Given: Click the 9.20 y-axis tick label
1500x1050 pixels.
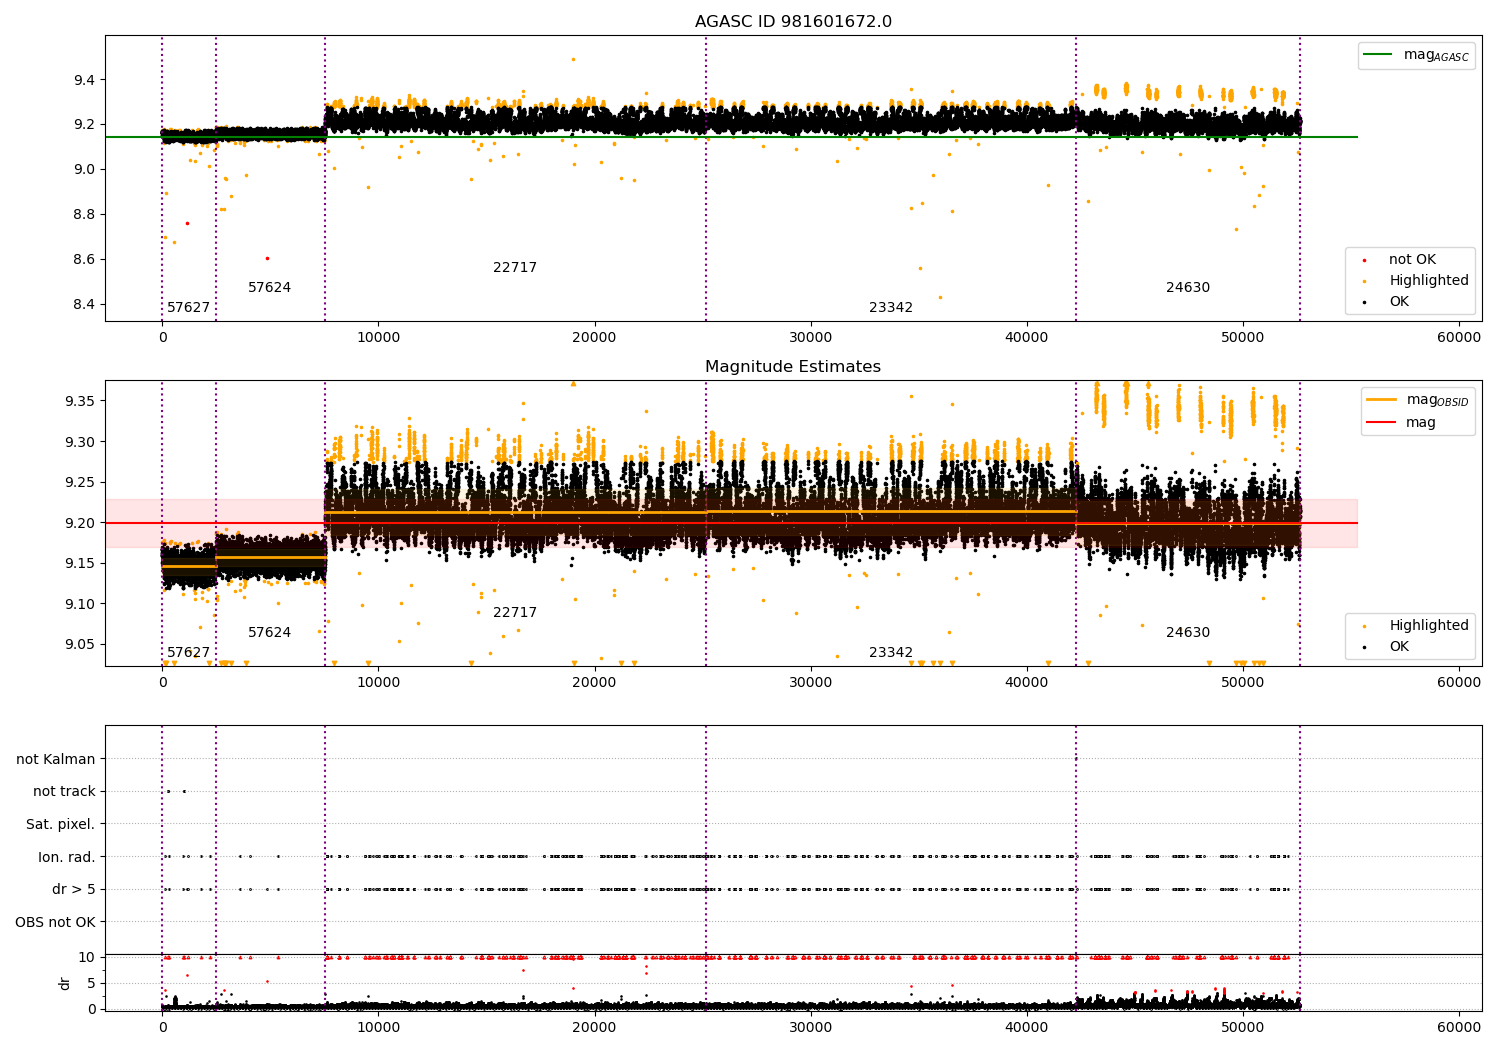Looking at the screenshot, I should 80,523.
